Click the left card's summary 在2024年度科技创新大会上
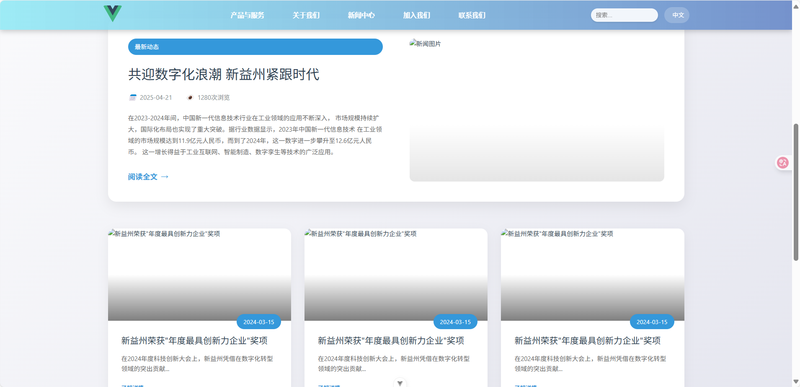 197,364
